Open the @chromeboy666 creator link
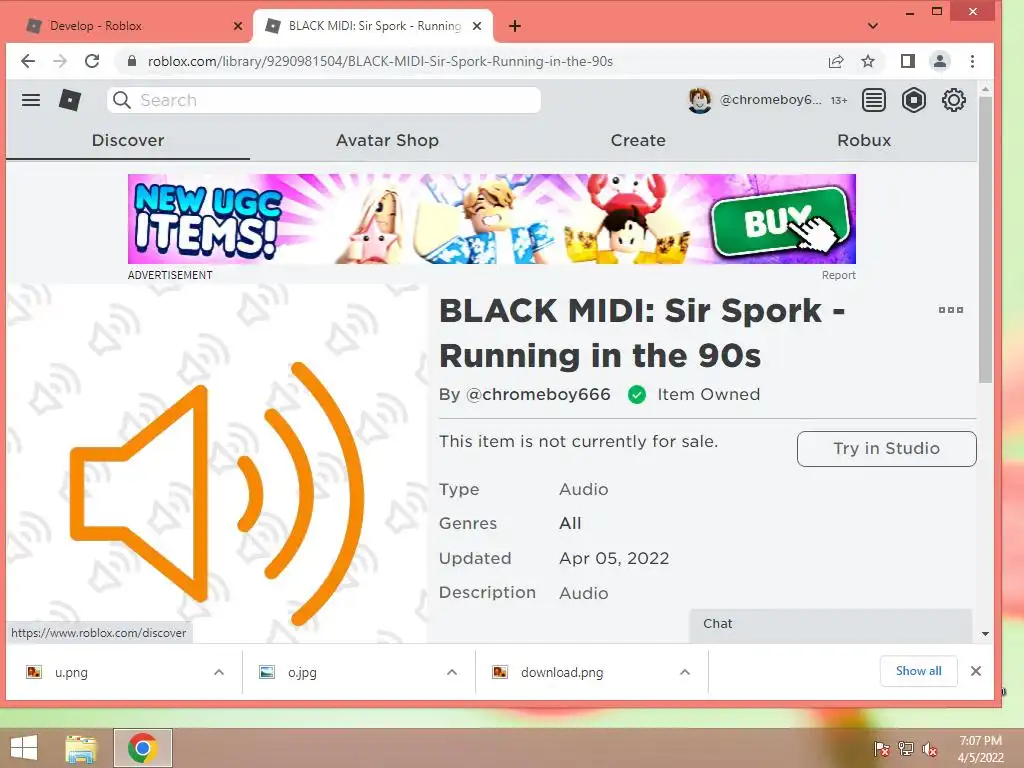 538,394
